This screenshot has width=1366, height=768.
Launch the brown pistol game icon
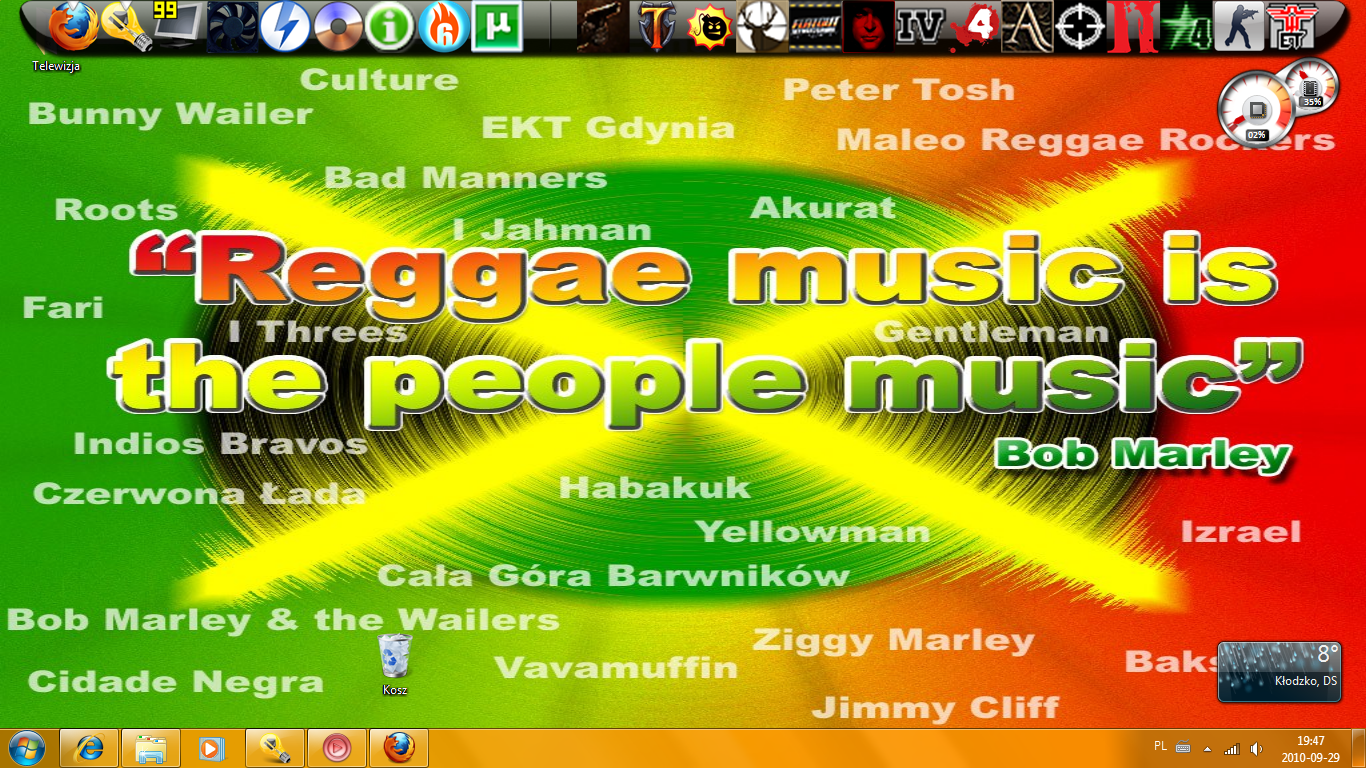(602, 27)
